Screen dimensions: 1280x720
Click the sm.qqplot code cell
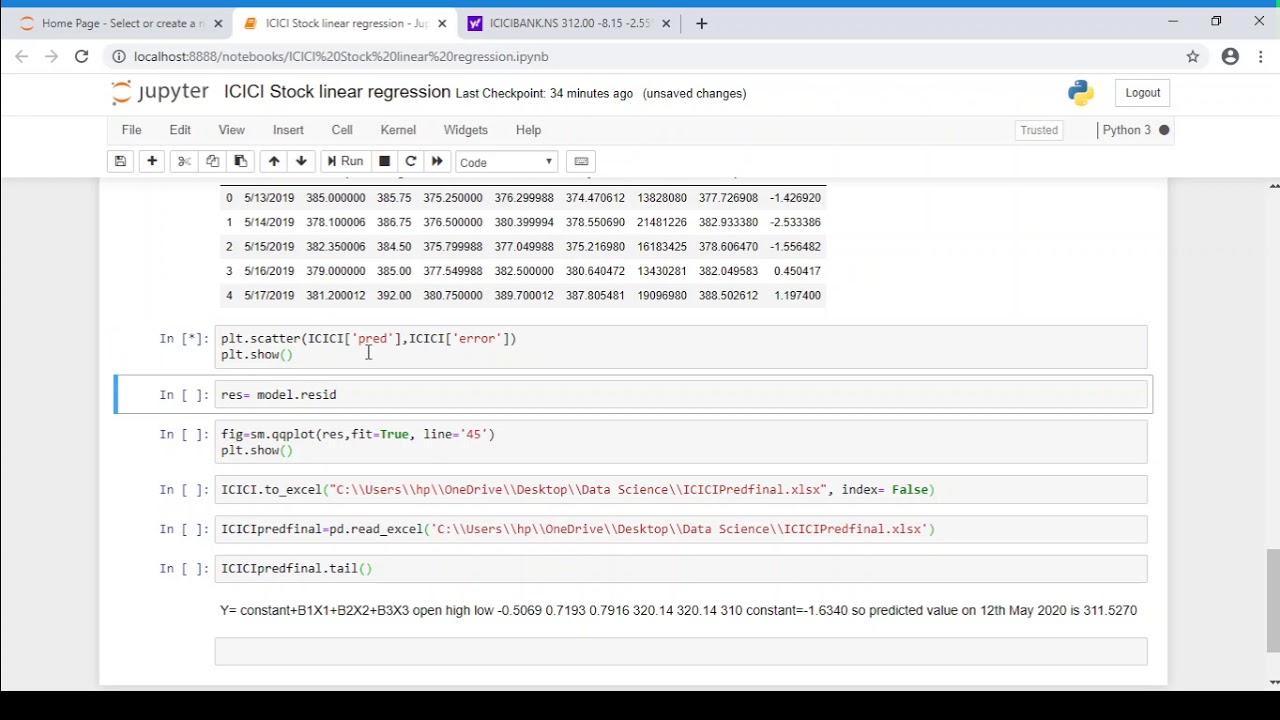(680, 442)
